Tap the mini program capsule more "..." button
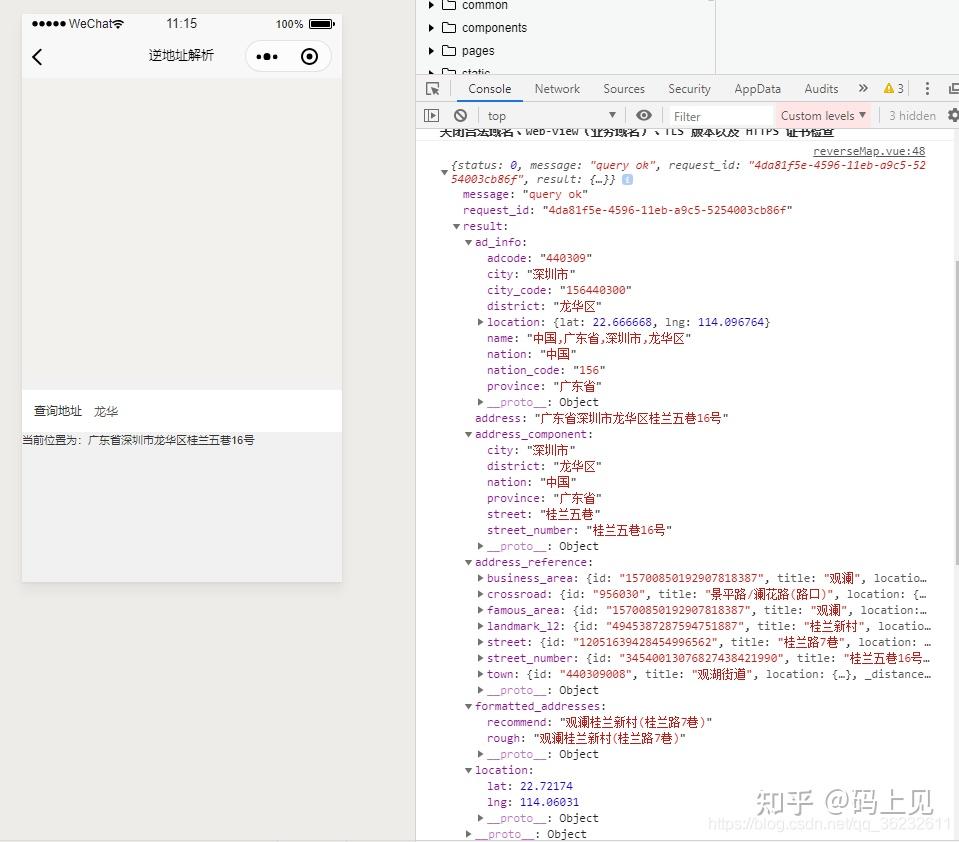The image size is (959, 842). click(x=266, y=57)
